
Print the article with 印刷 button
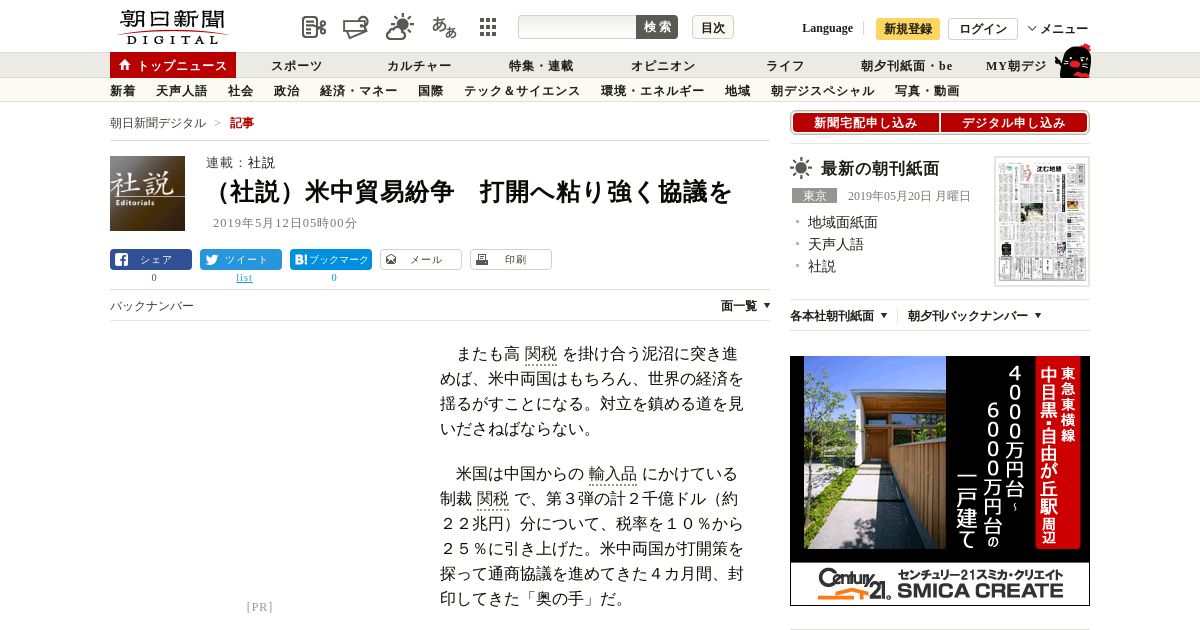tap(511, 260)
